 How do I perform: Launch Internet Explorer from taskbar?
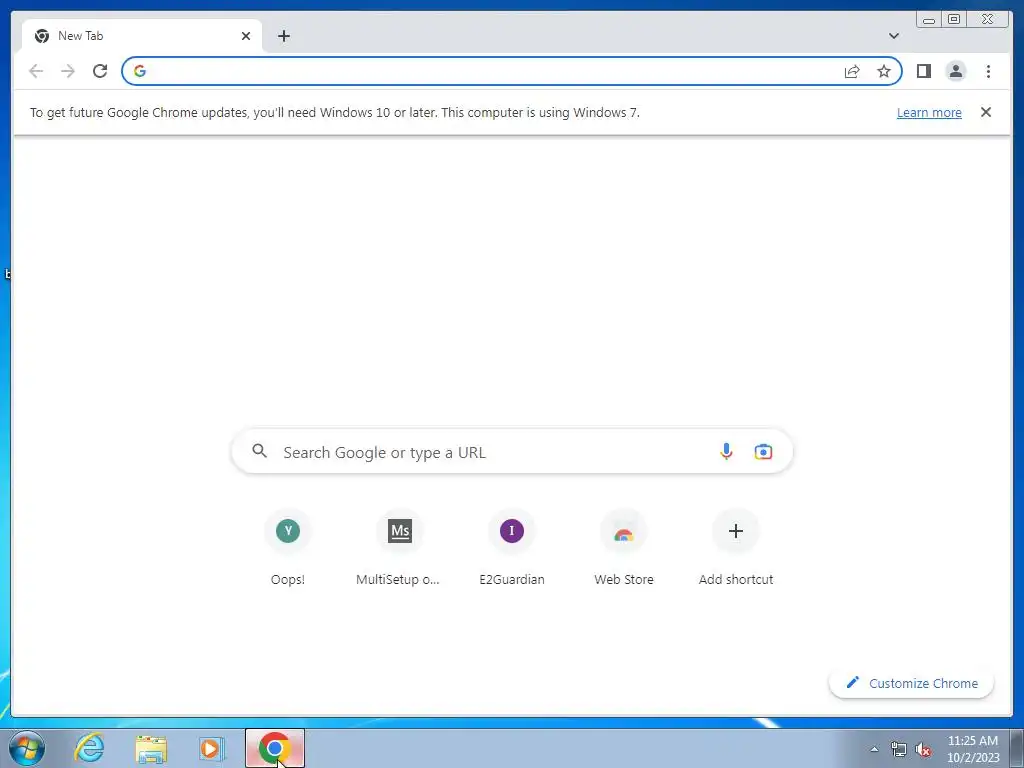pos(89,748)
